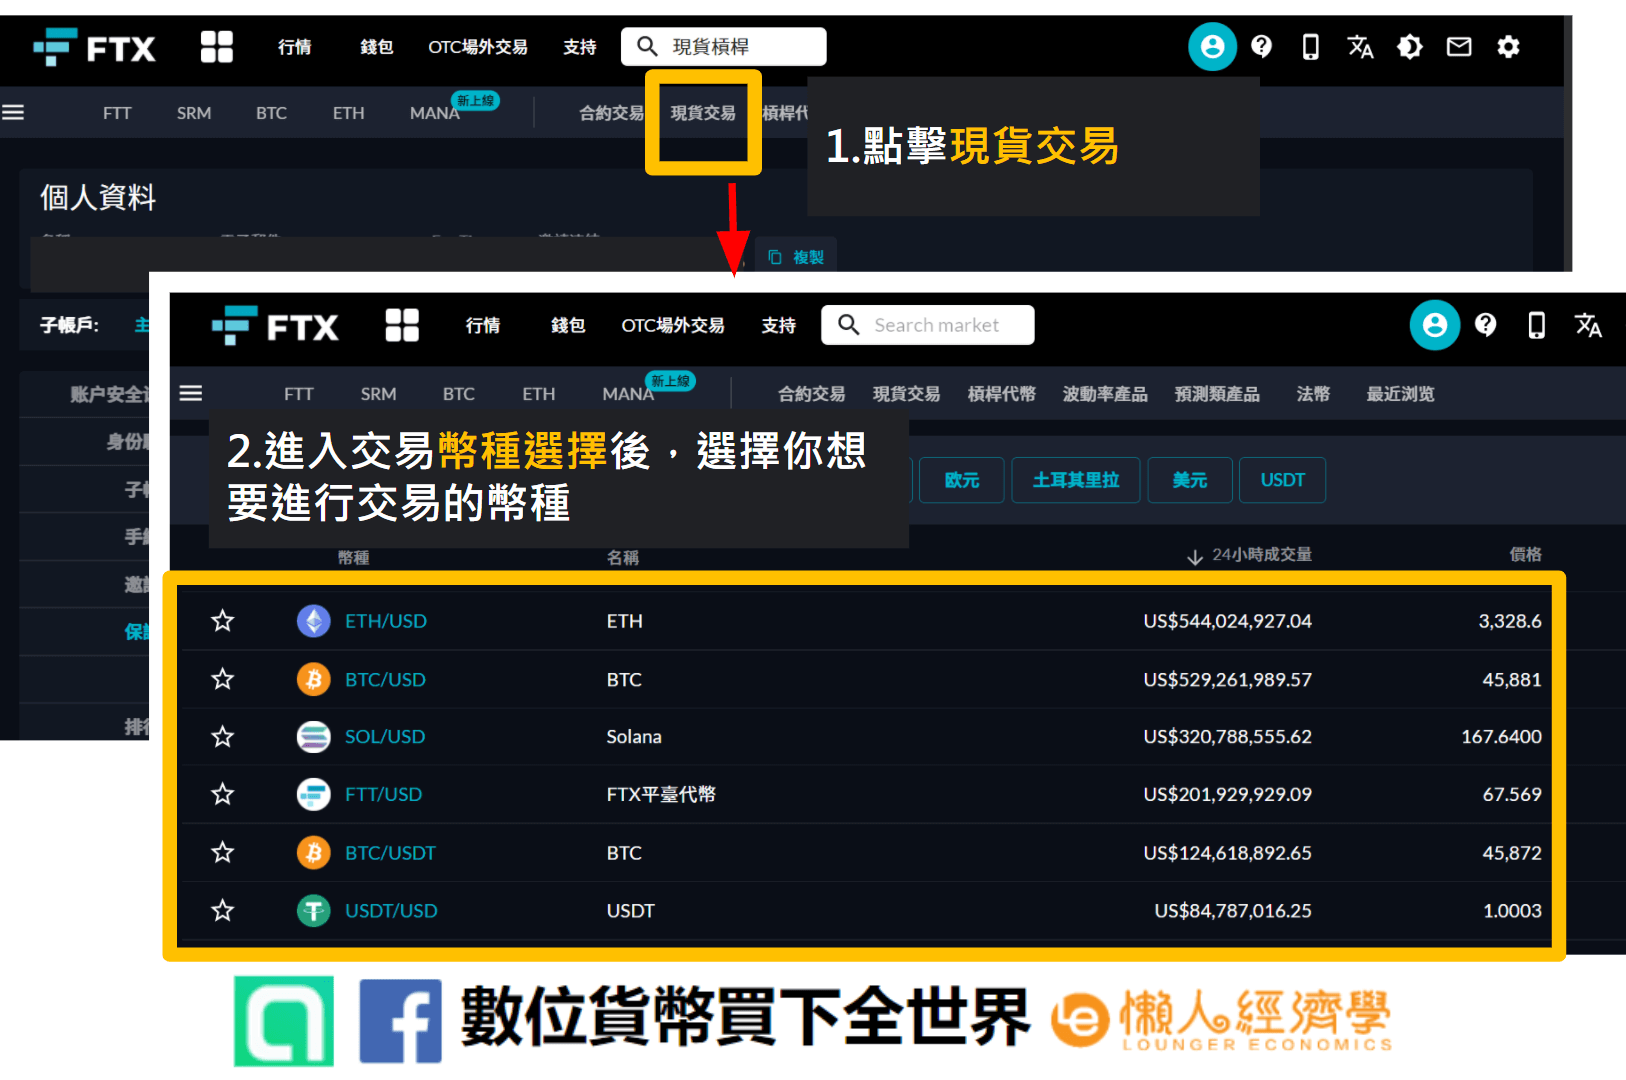Open the mail envelope icon in back window
This screenshot has height=1080, width=1626.
(1459, 46)
